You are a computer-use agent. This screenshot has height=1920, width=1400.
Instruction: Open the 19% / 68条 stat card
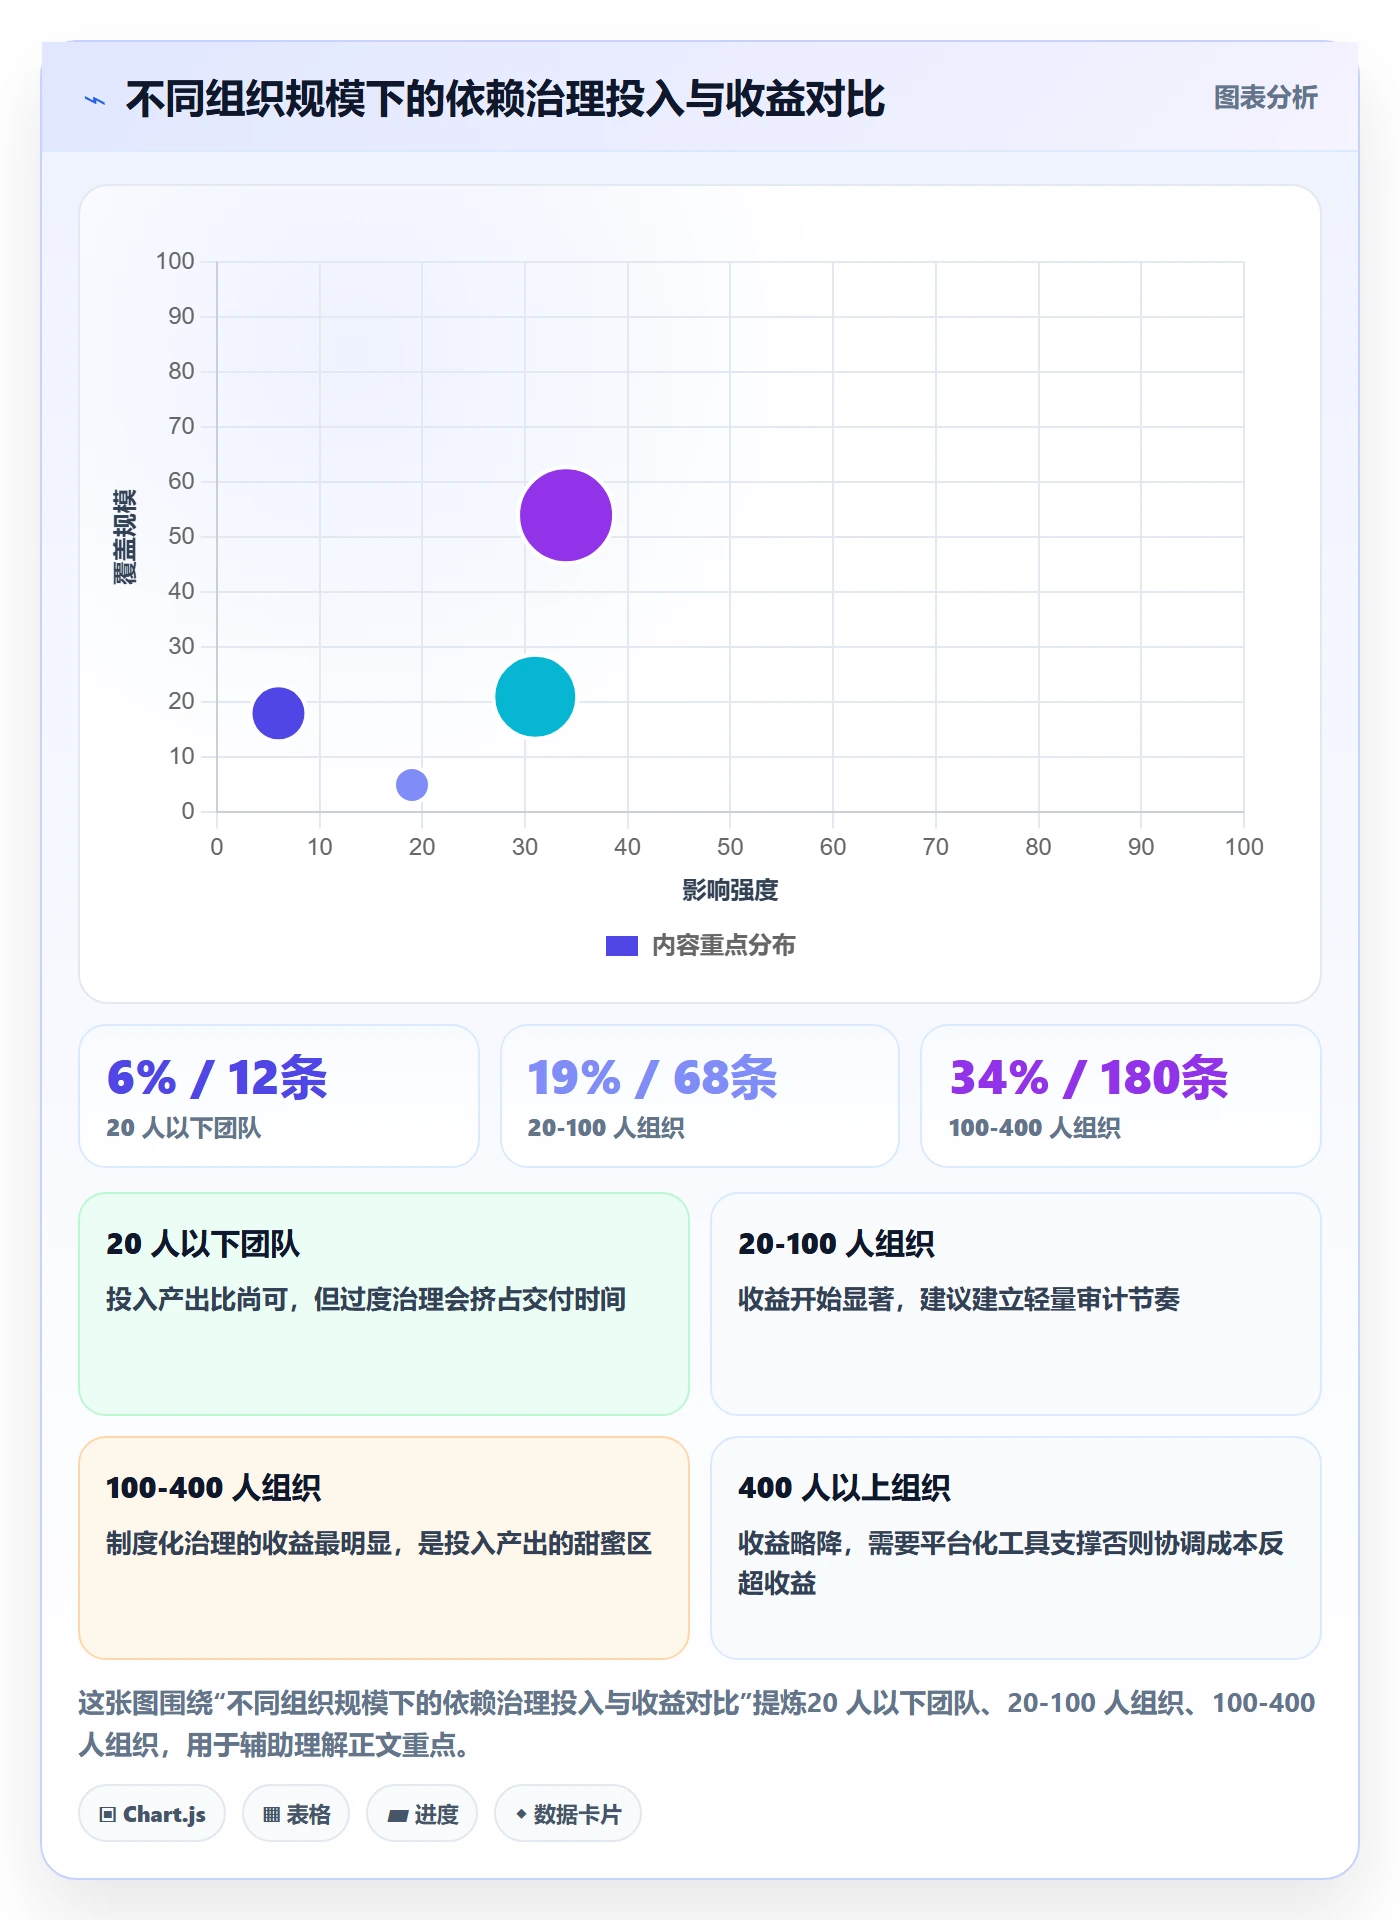point(700,1096)
